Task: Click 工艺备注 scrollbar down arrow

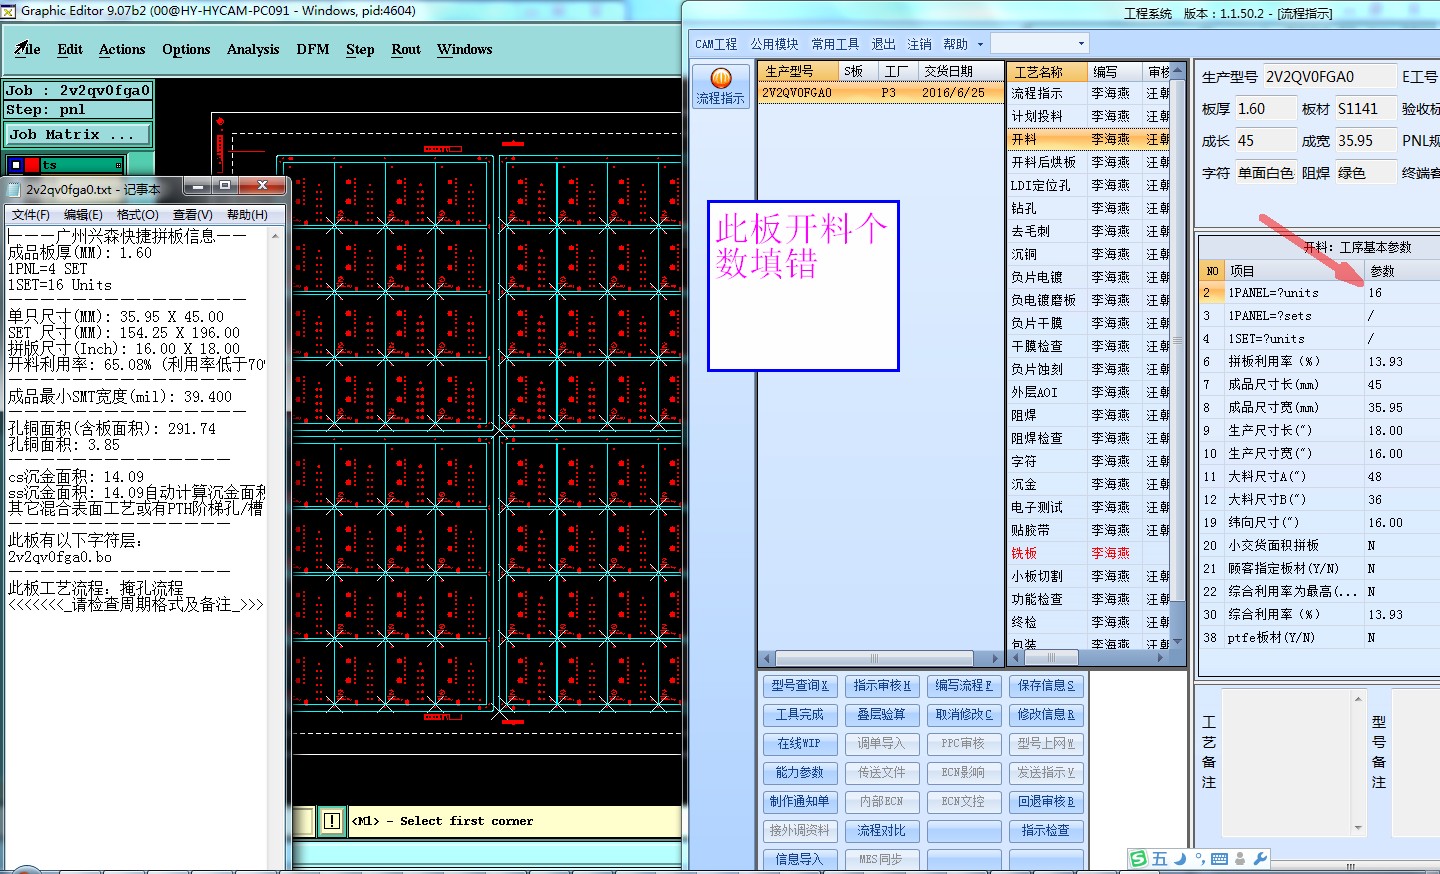Action: [x=1358, y=828]
